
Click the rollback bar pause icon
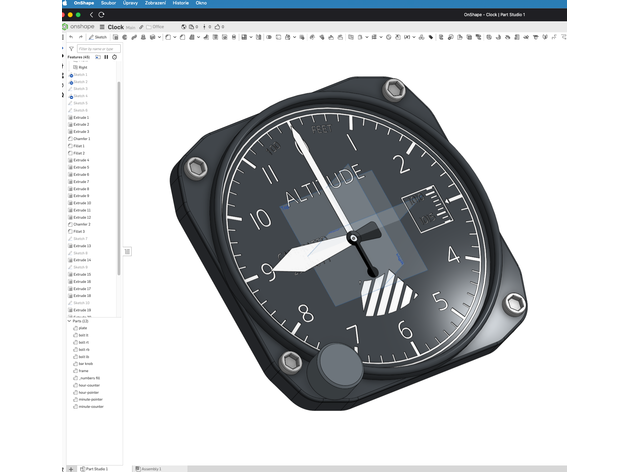pos(106,57)
